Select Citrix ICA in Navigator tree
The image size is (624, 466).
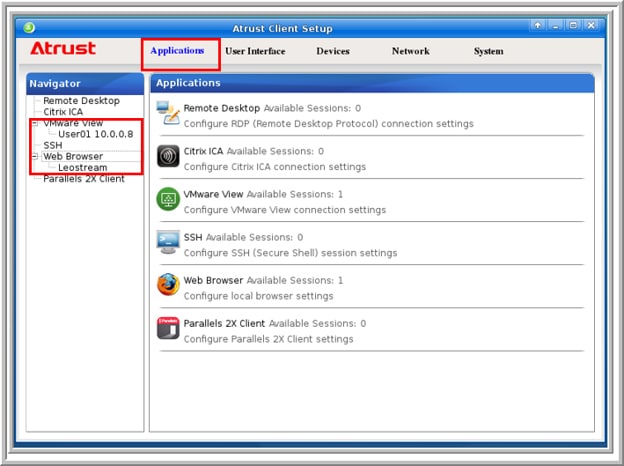click(63, 112)
